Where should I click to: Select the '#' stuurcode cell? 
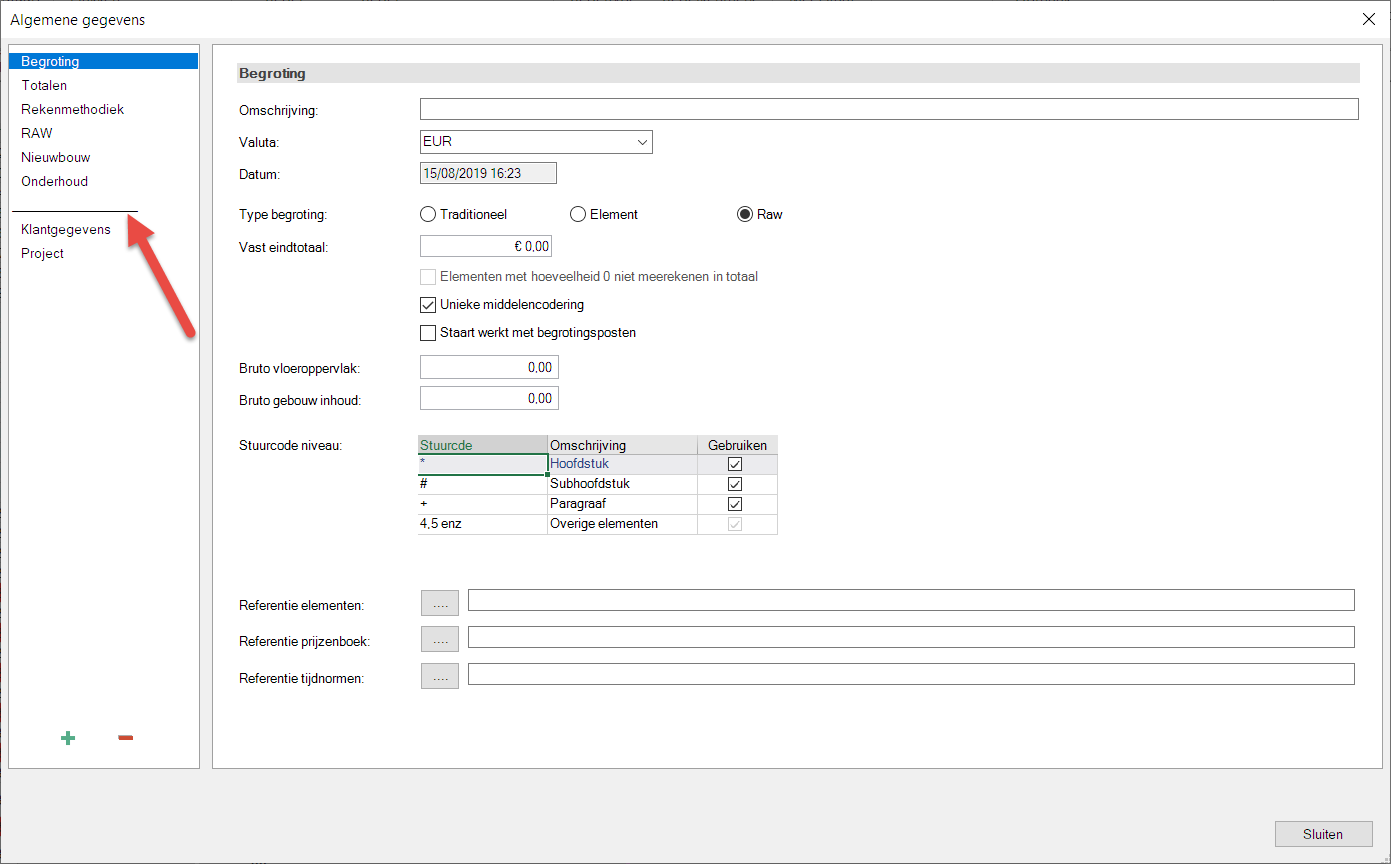(x=482, y=484)
